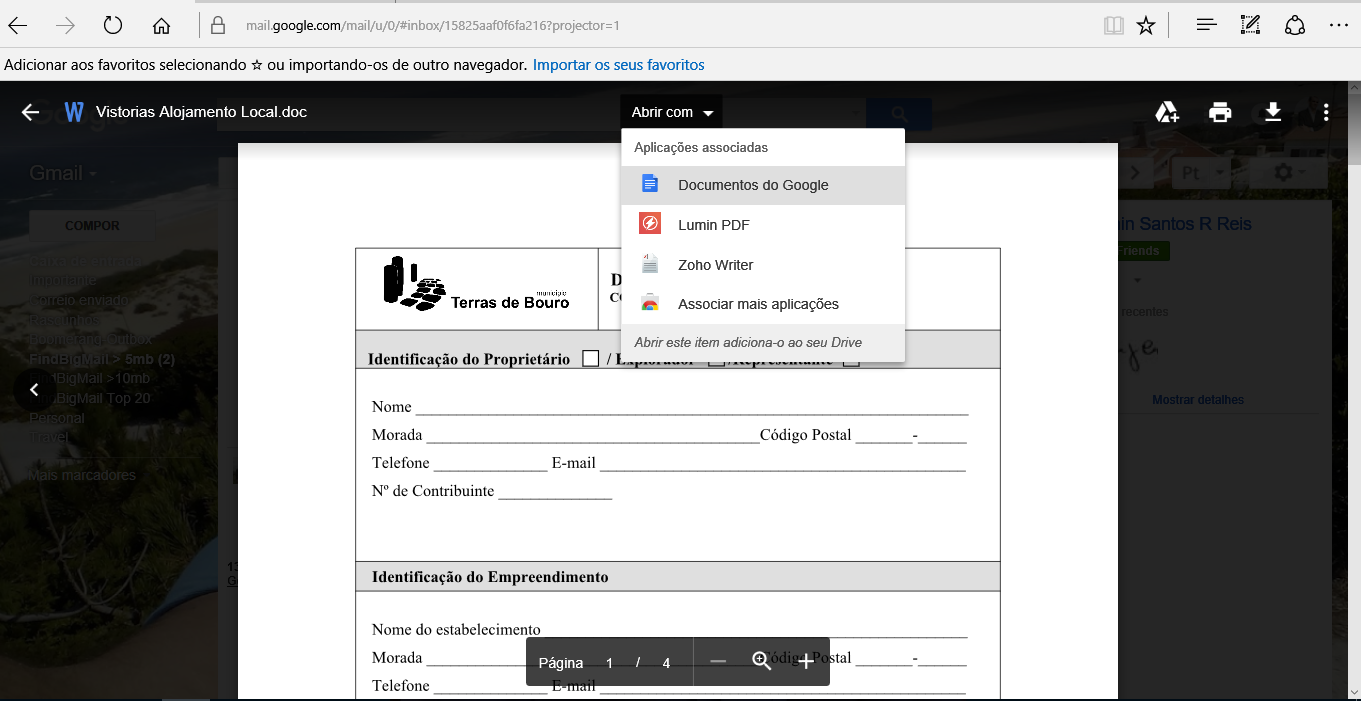The height and width of the screenshot is (701, 1361).
Task: Click the share icon in the browser toolbar
Action: (1295, 25)
